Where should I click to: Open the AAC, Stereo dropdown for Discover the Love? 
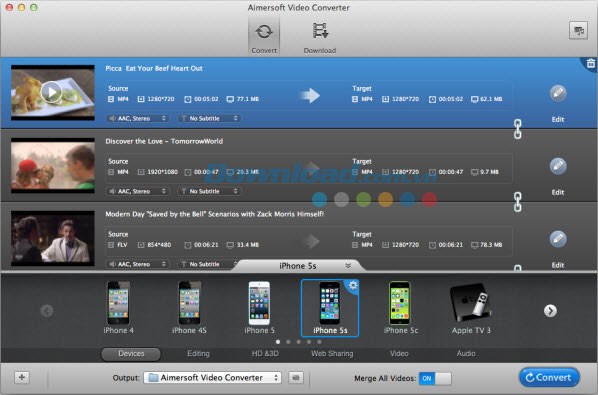pos(137,191)
